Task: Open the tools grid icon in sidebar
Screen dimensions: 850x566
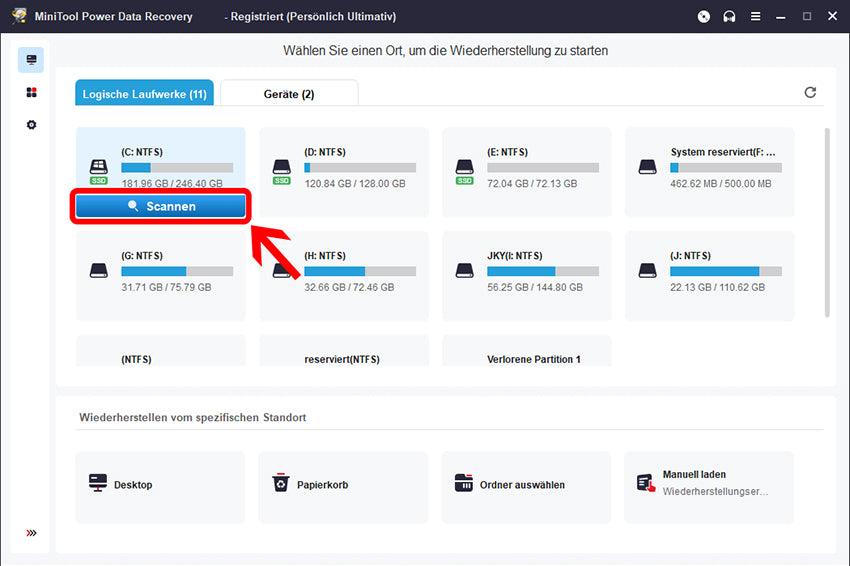Action: pyautogui.click(x=31, y=93)
